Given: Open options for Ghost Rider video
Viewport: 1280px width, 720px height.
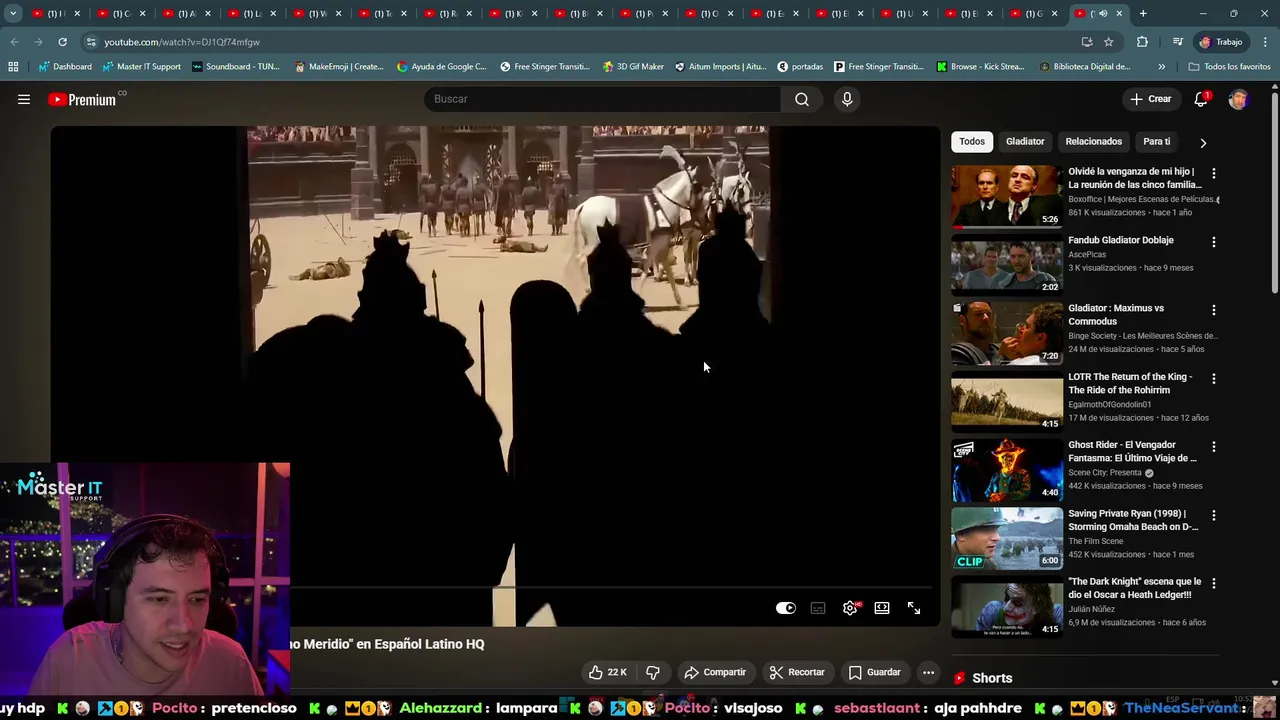Looking at the screenshot, I should [x=1214, y=447].
